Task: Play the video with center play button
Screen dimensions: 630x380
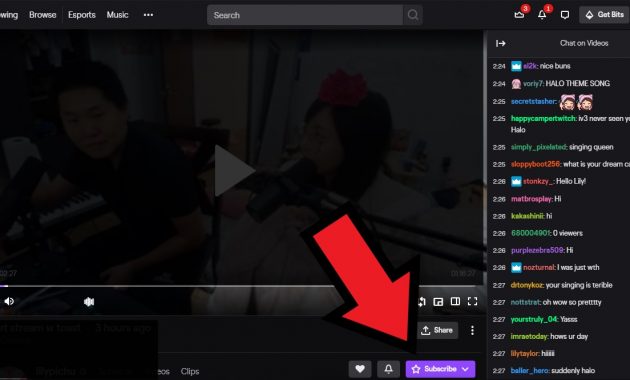Action: [x=233, y=171]
